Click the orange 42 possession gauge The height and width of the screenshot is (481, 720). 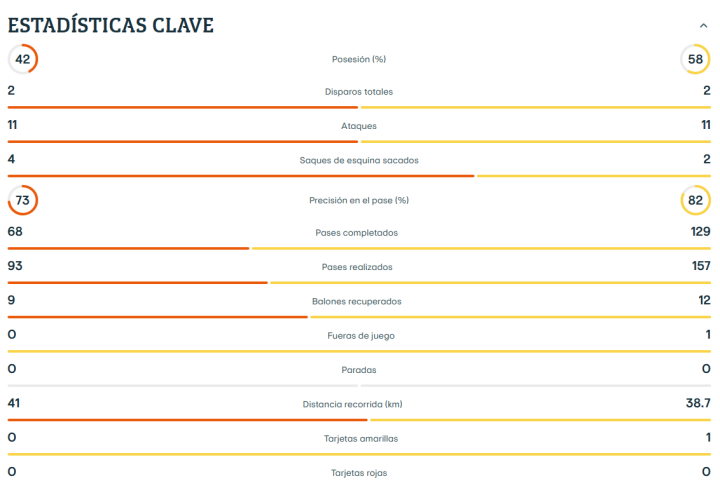pyautogui.click(x=23, y=59)
